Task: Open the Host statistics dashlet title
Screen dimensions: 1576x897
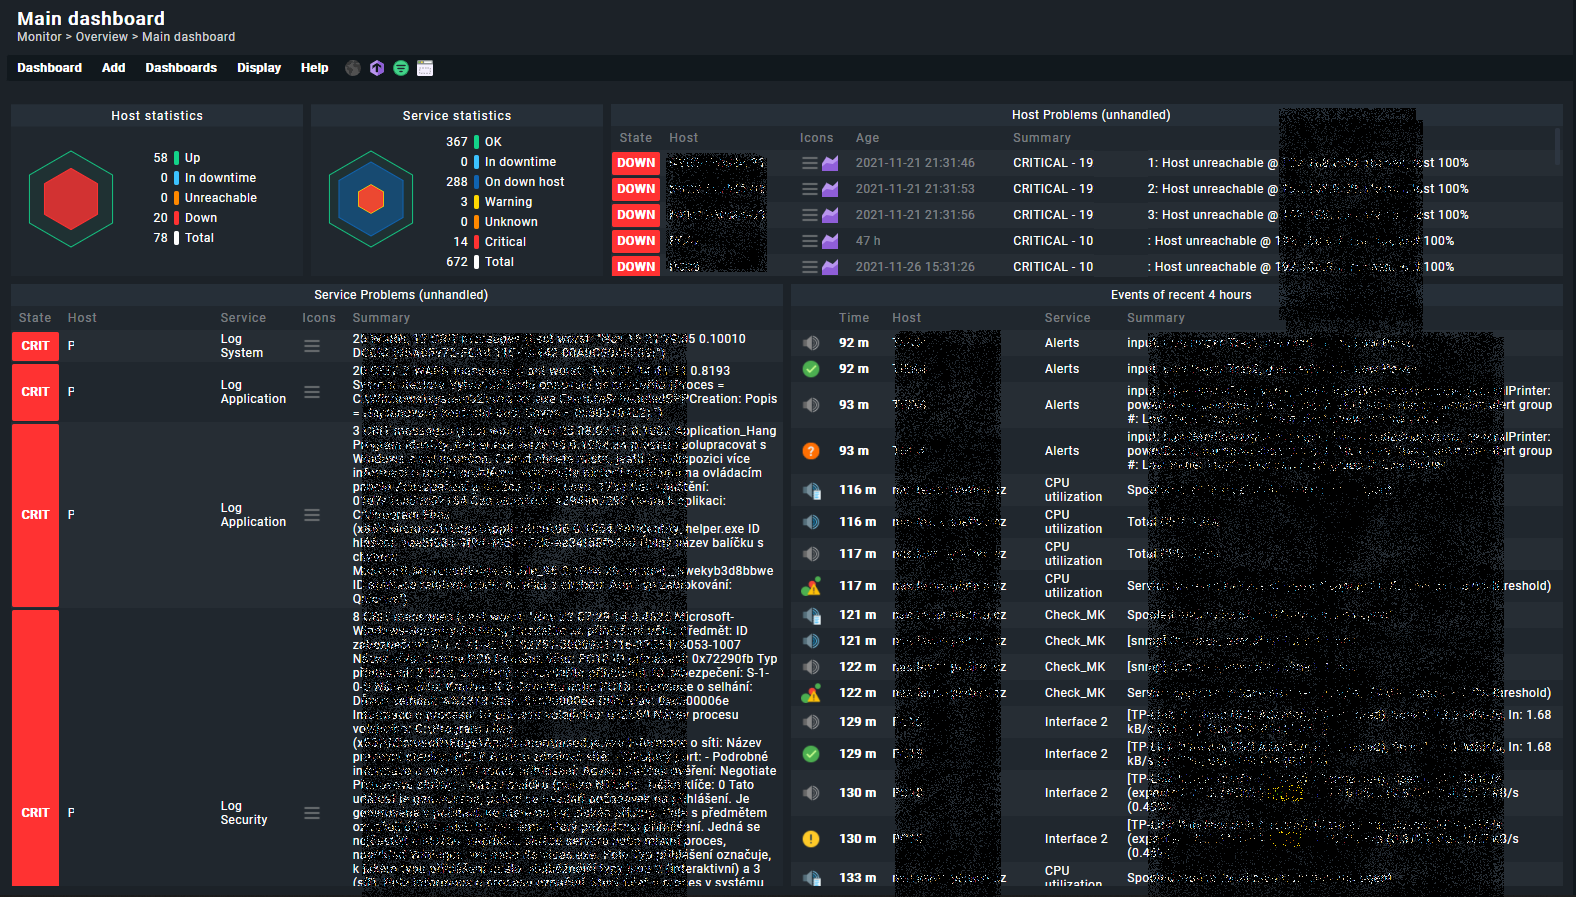Action: 157,116
